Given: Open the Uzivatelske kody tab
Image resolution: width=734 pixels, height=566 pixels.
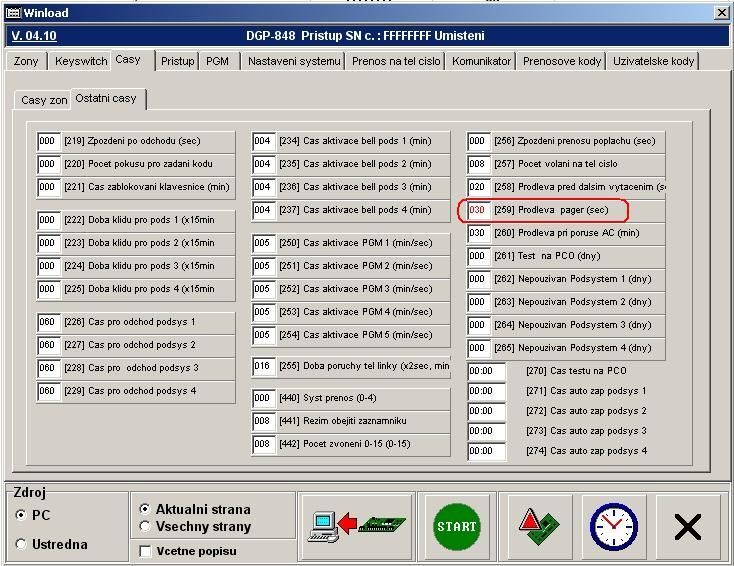Looking at the screenshot, I should coord(654,61).
